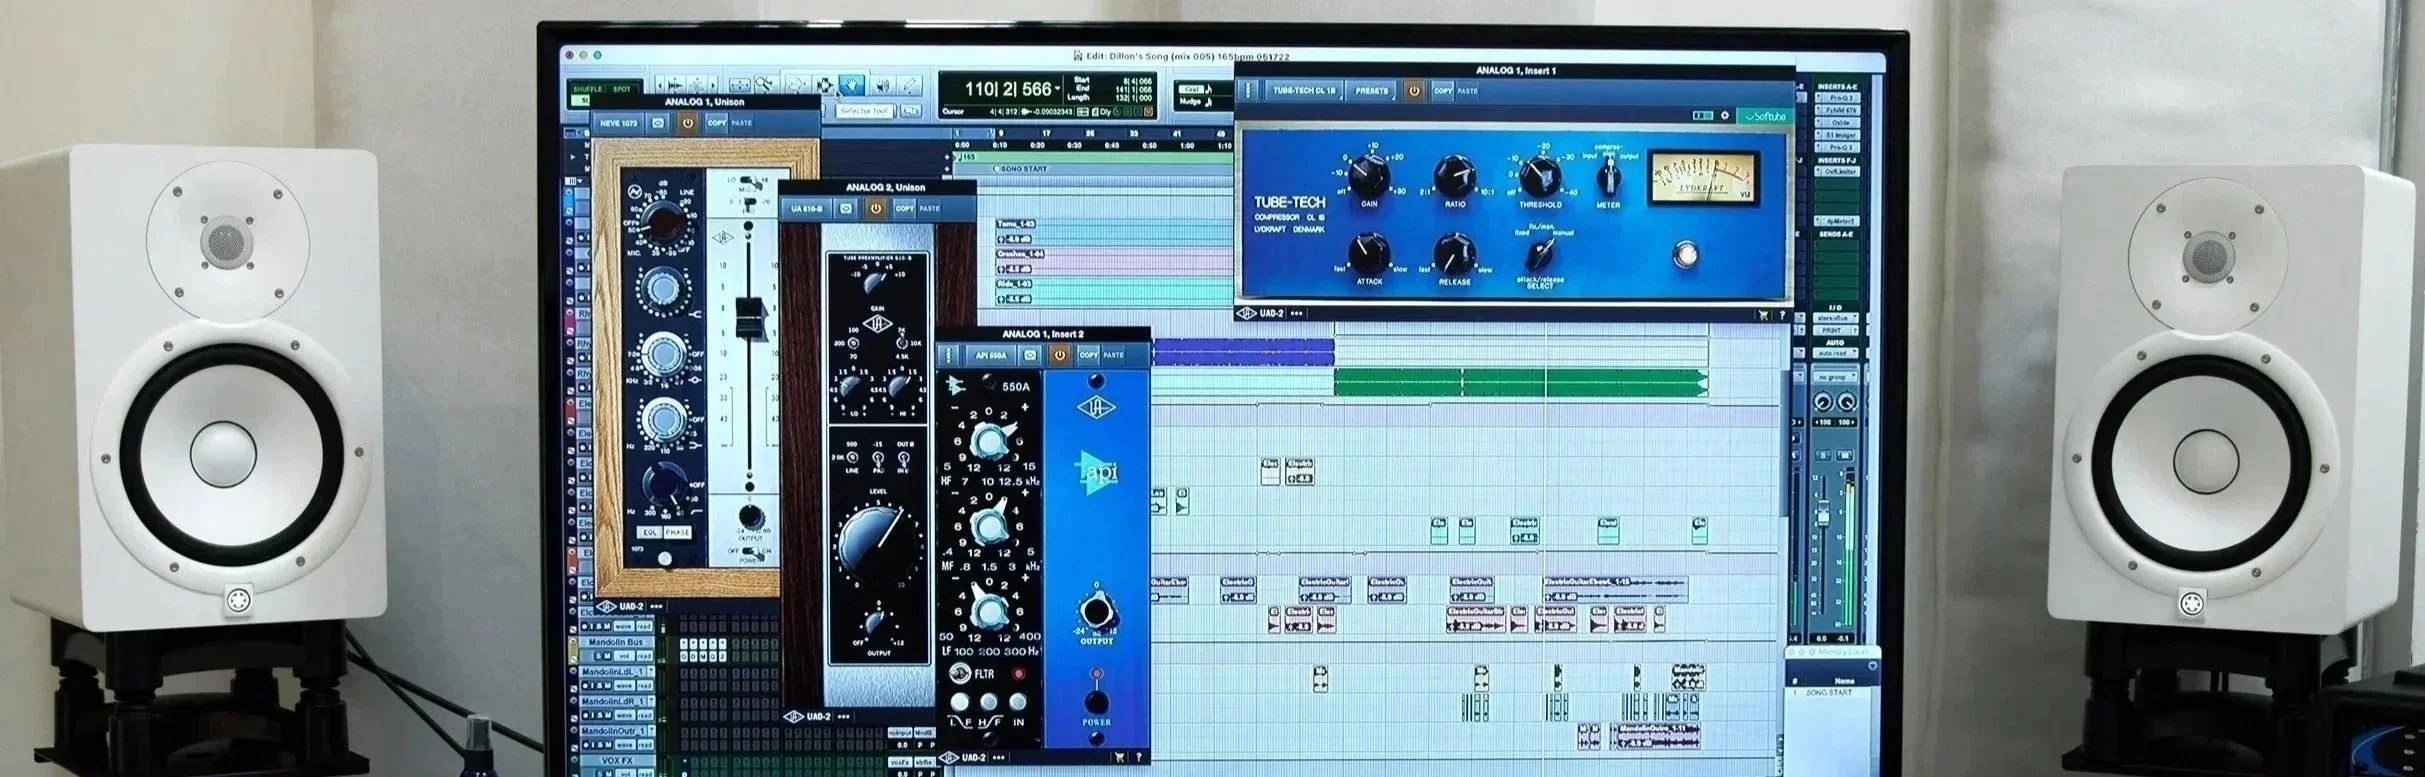Open the dpMeter5 insert slot
2425x777 pixels.
[1837, 221]
